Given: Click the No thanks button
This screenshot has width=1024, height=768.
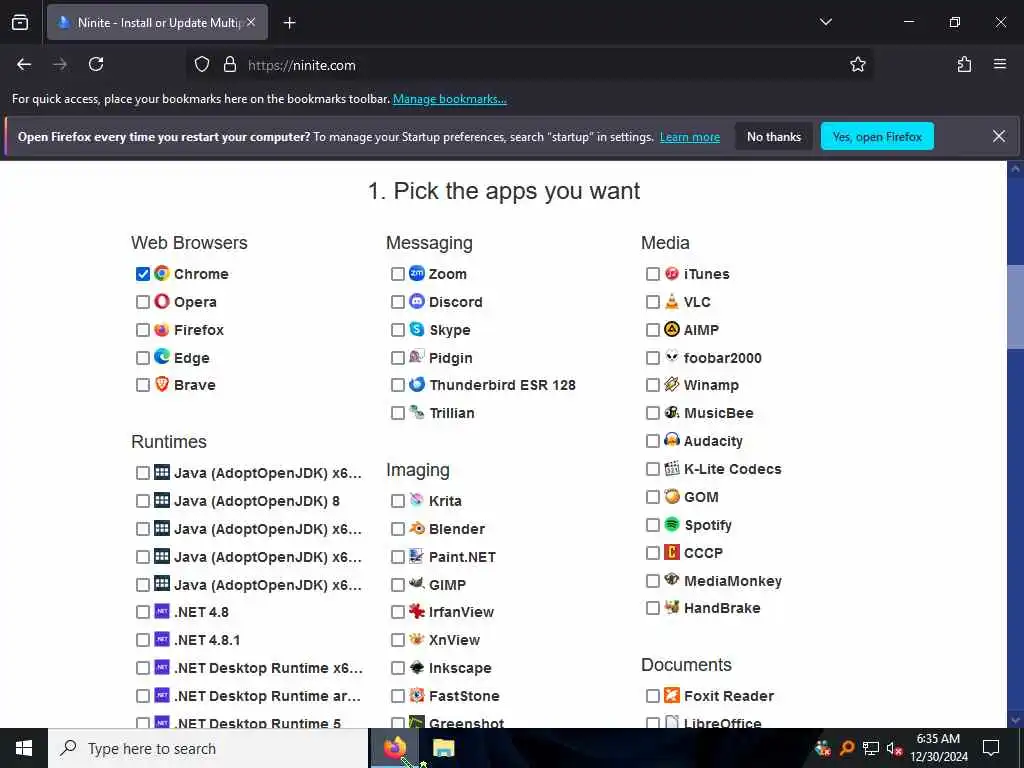Looking at the screenshot, I should (774, 136).
